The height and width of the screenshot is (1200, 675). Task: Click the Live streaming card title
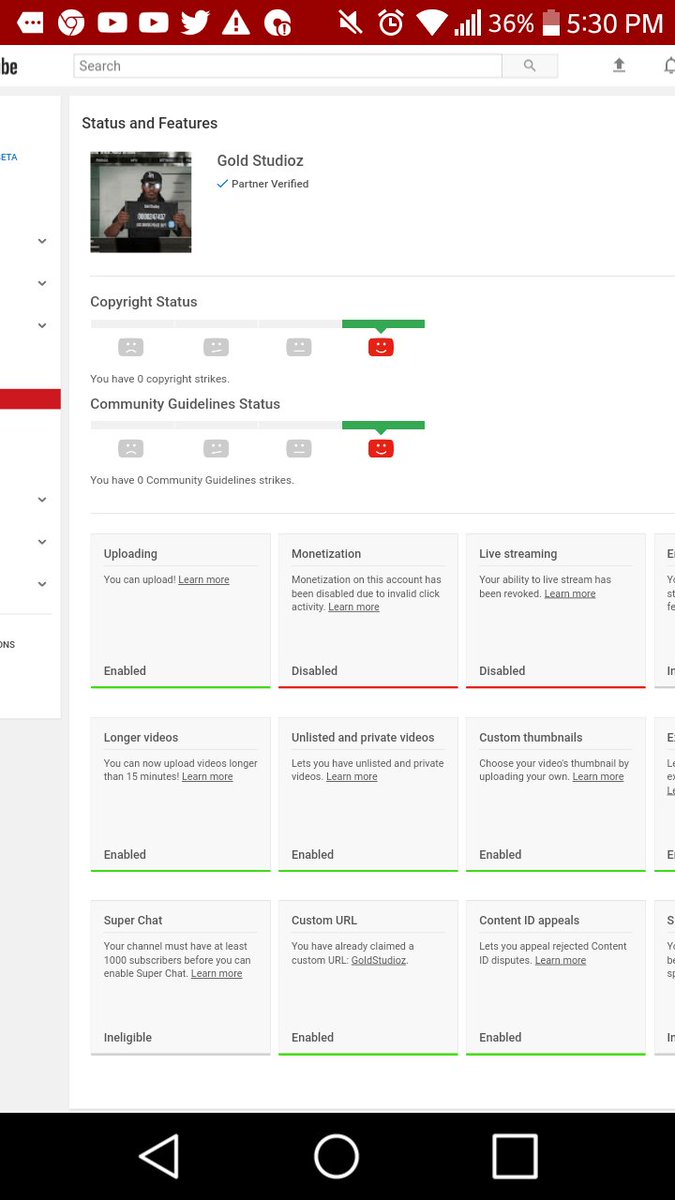click(518, 554)
